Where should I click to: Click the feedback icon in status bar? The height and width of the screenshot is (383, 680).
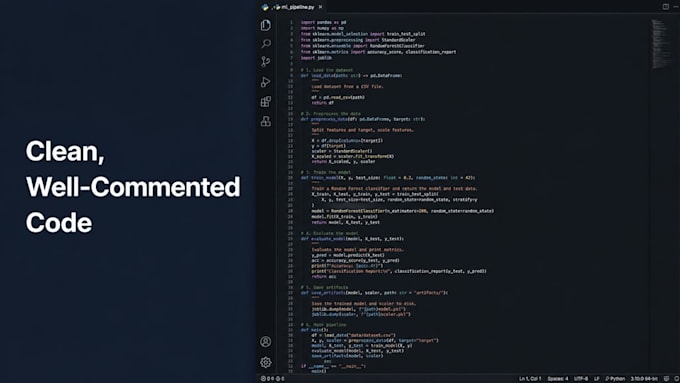[x=667, y=379]
